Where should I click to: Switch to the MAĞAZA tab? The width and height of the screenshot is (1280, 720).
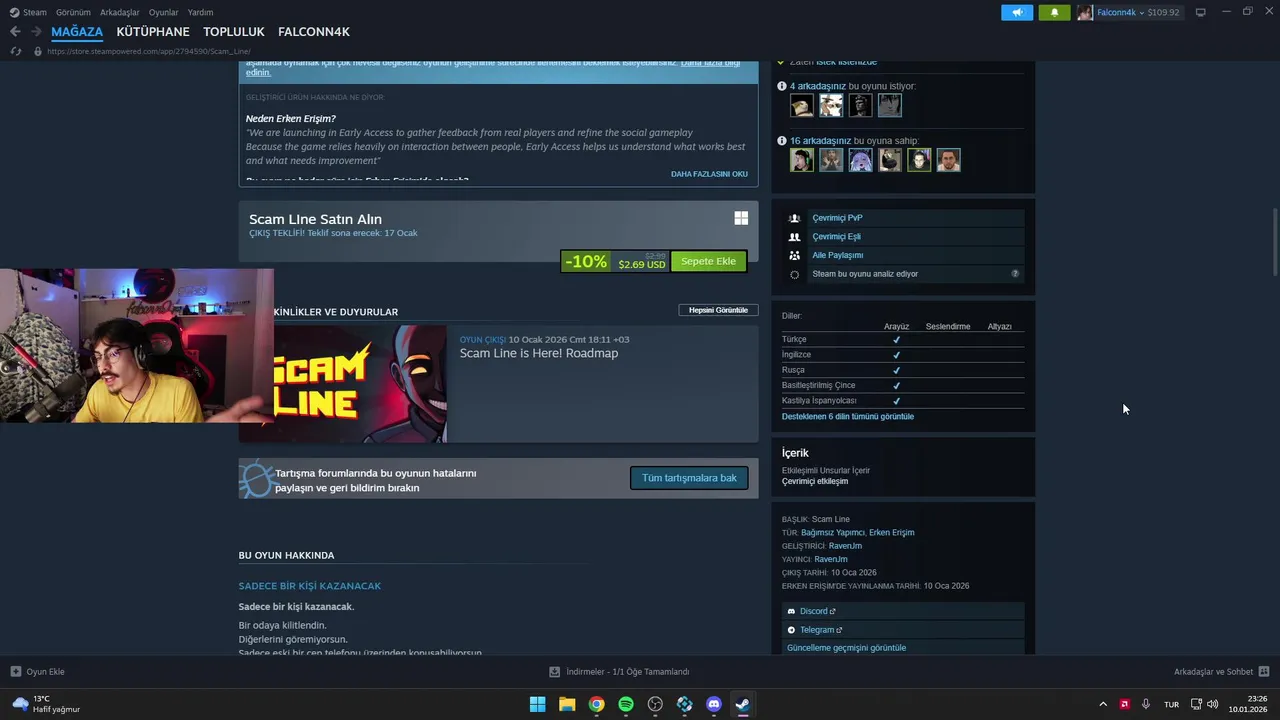(x=77, y=32)
